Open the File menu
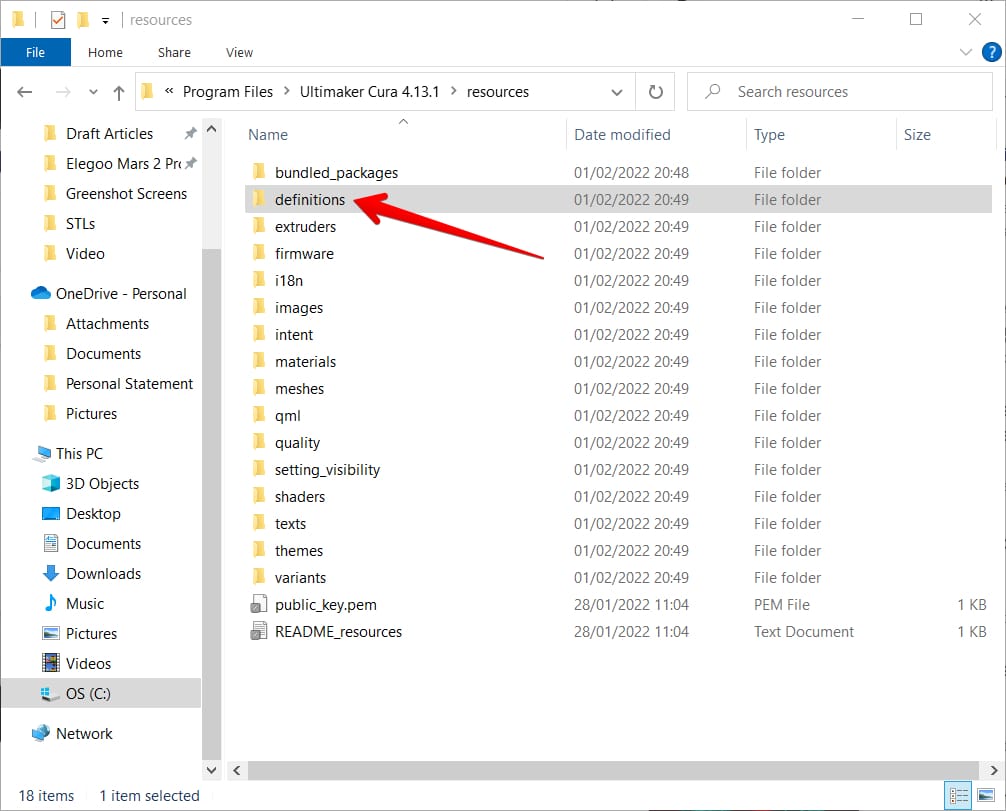The image size is (1006, 811). click(35, 52)
